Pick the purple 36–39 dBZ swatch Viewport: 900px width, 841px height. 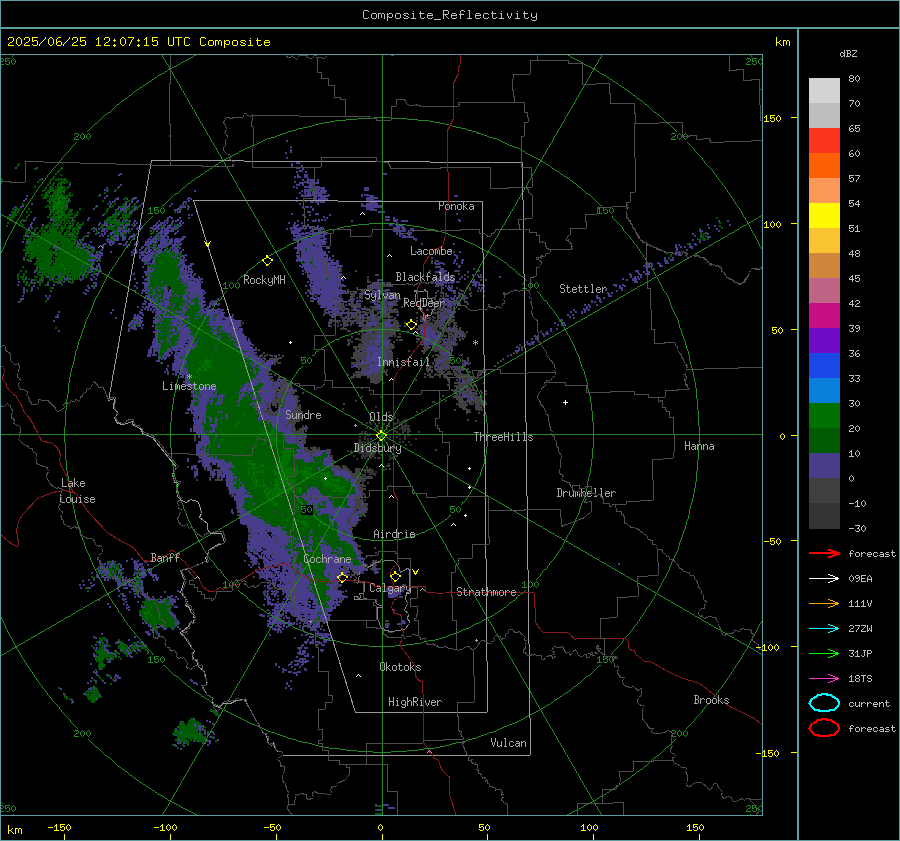click(824, 341)
